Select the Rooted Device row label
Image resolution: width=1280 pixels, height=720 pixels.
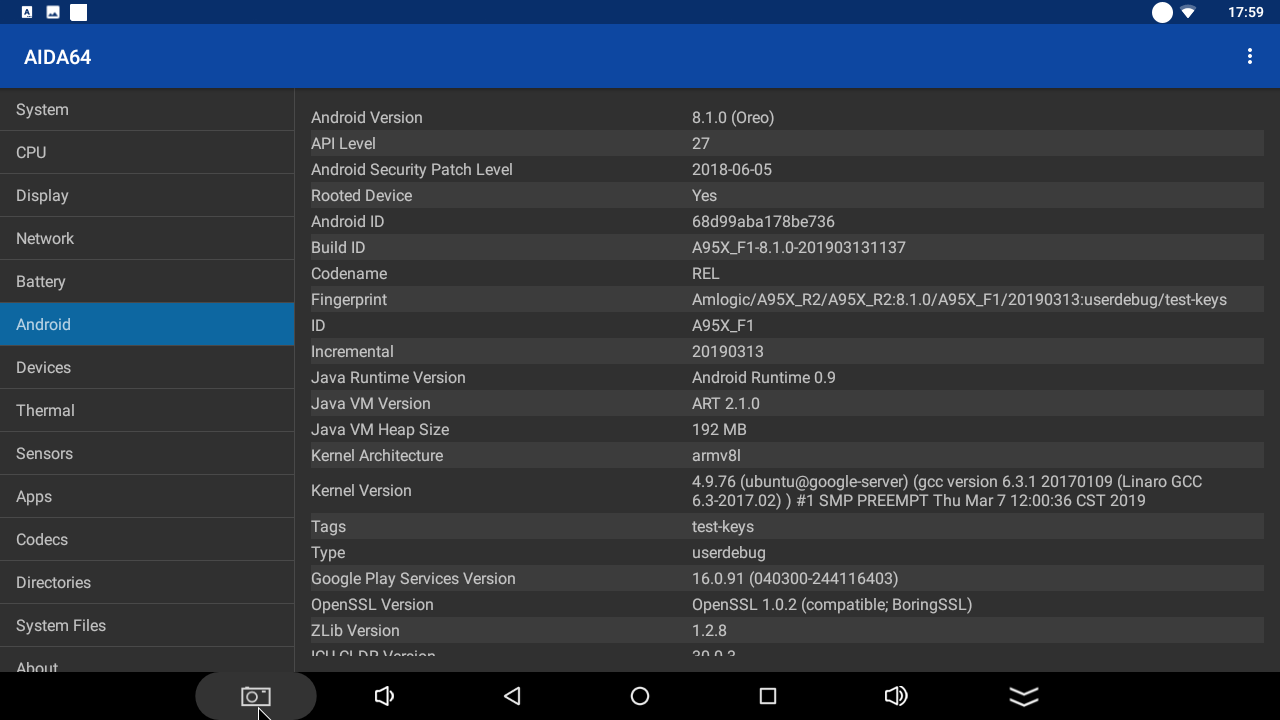pyautogui.click(x=362, y=196)
